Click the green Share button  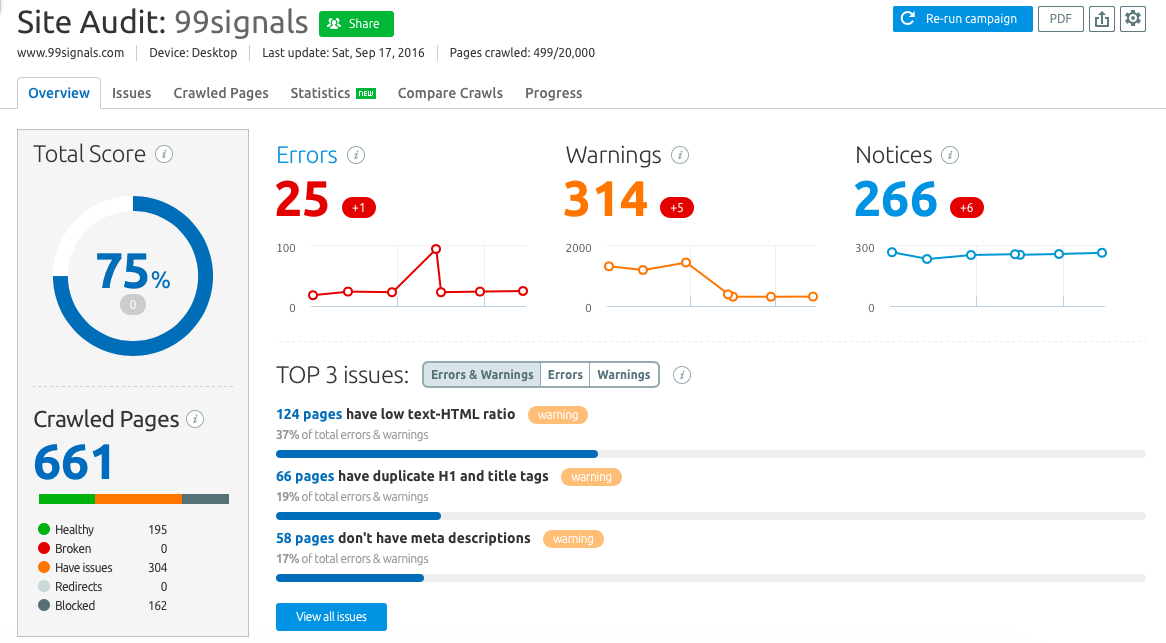click(356, 24)
